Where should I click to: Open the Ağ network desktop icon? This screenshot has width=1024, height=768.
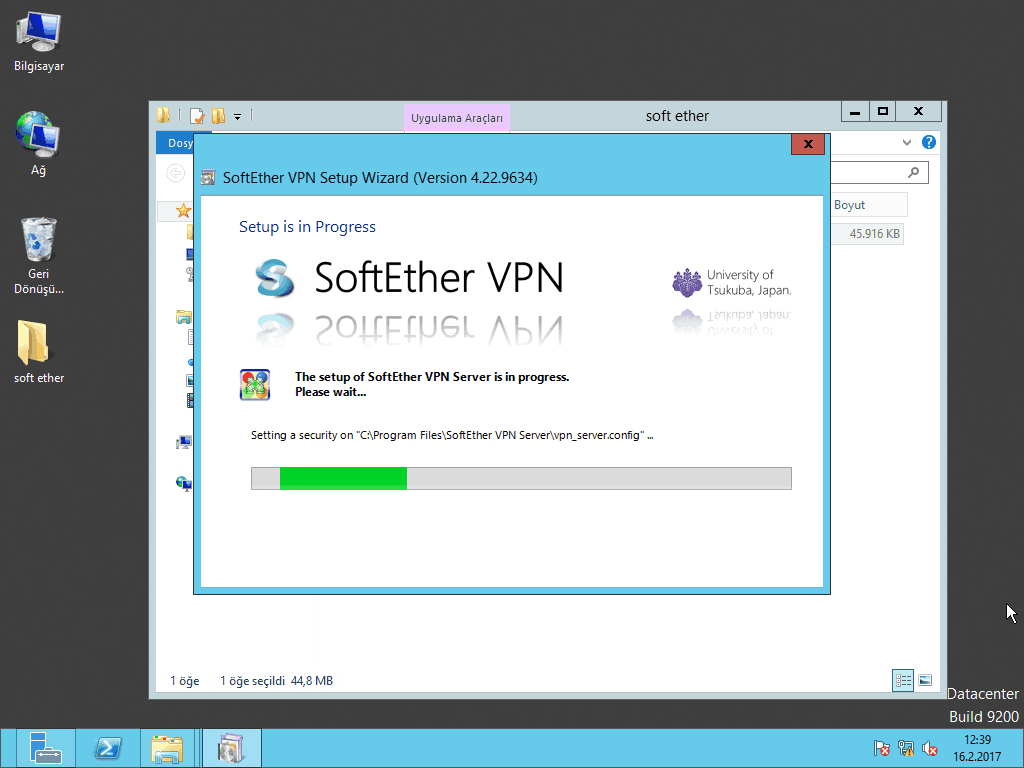pos(39,145)
